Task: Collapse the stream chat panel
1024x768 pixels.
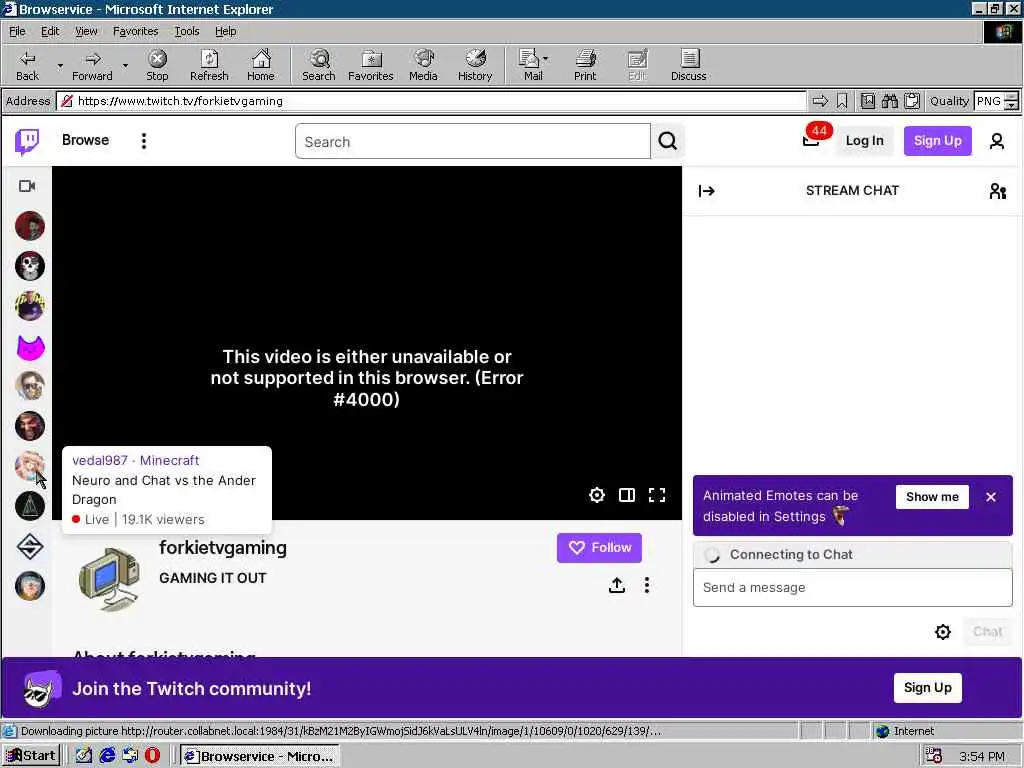Action: pos(707,191)
